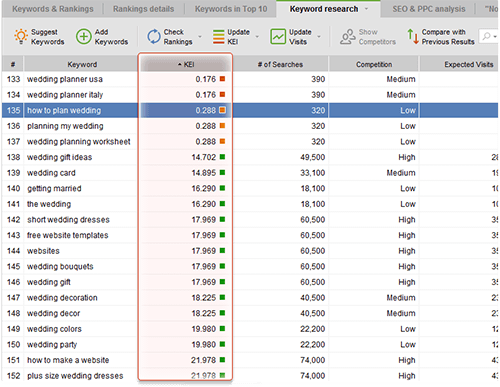500x387 pixels.
Task: Click the search magnifier icon in toolbar
Action: (486, 36)
